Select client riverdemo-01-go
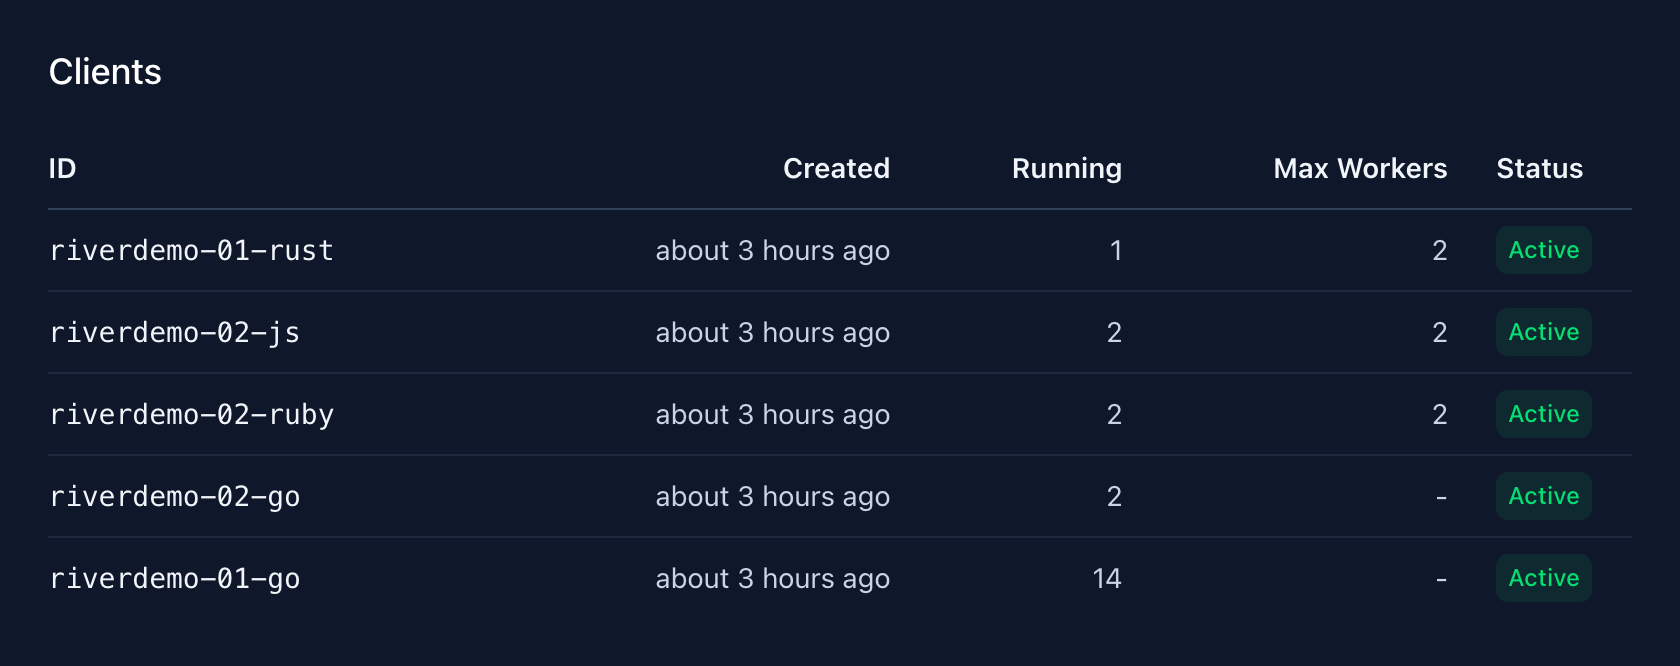1680x666 pixels. coord(175,578)
